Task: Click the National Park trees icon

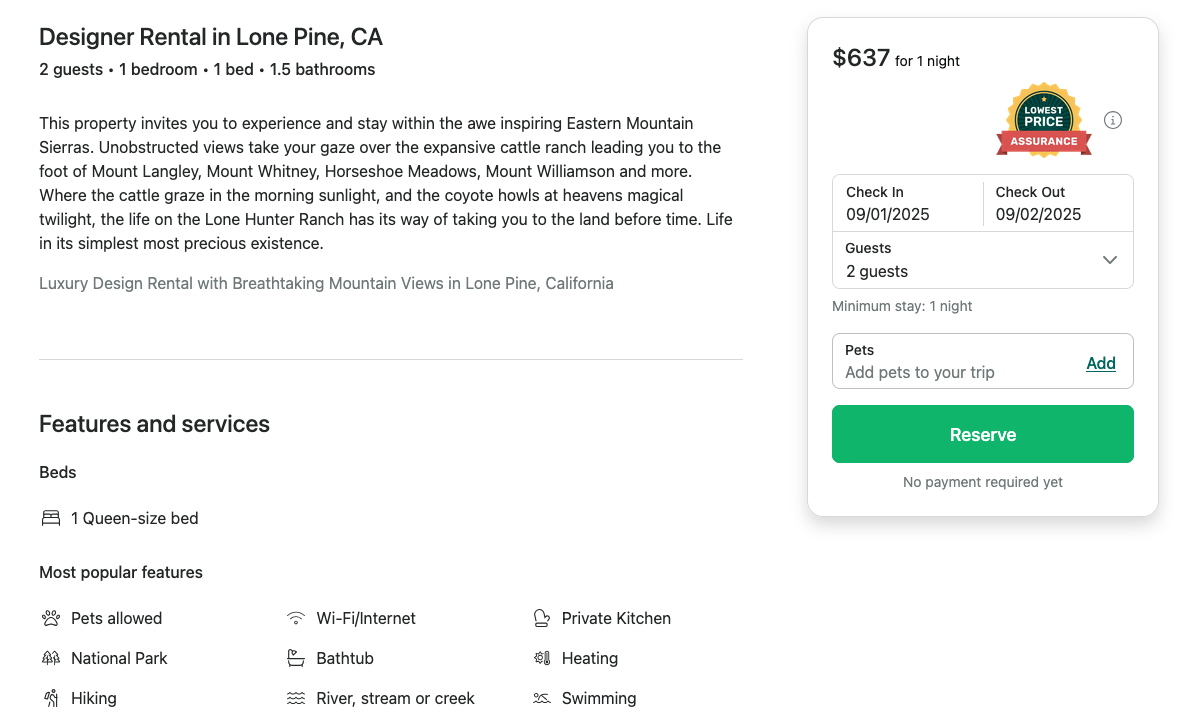Action: 50,658
